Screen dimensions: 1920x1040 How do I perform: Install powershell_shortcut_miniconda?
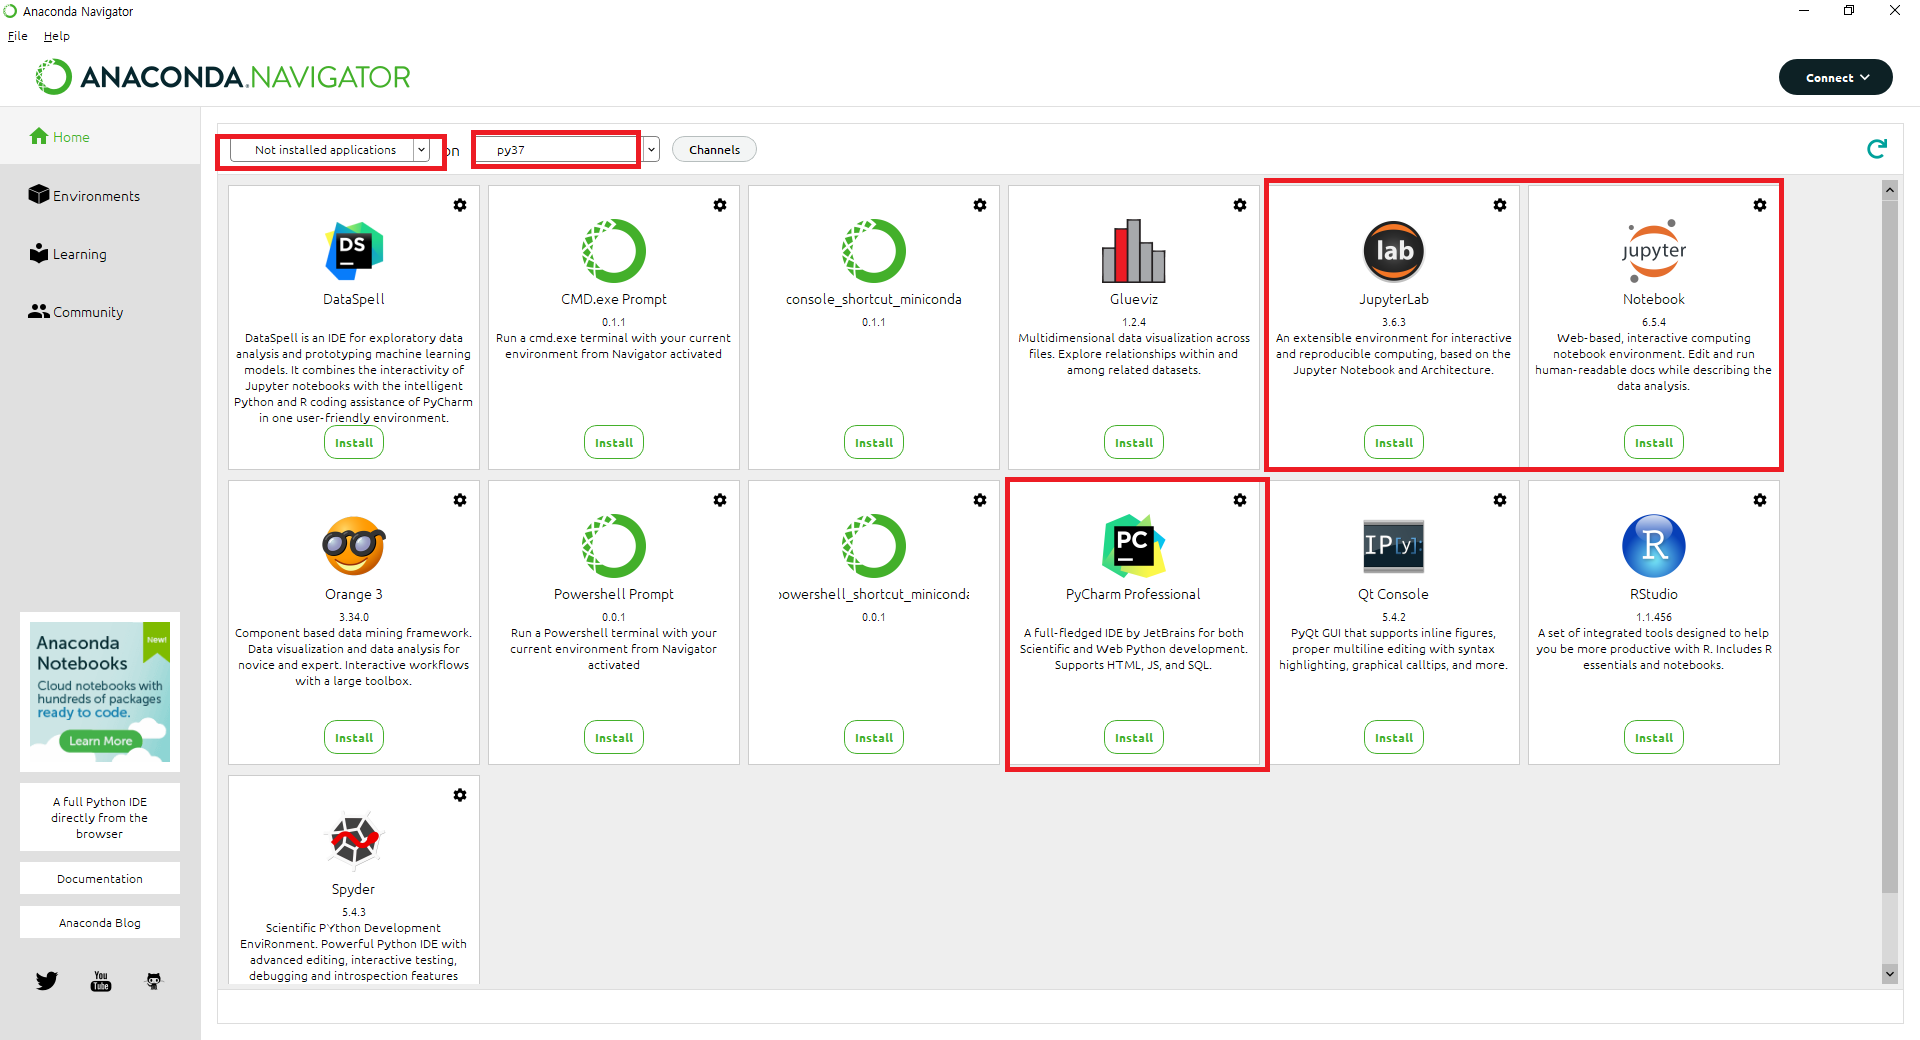pos(874,737)
